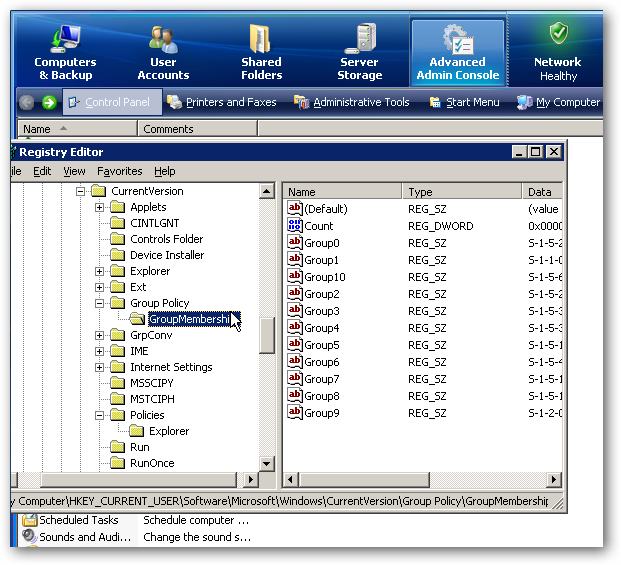This screenshot has width=621, height=565.
Task: Select the (Default) value icon
Action: 295,208
